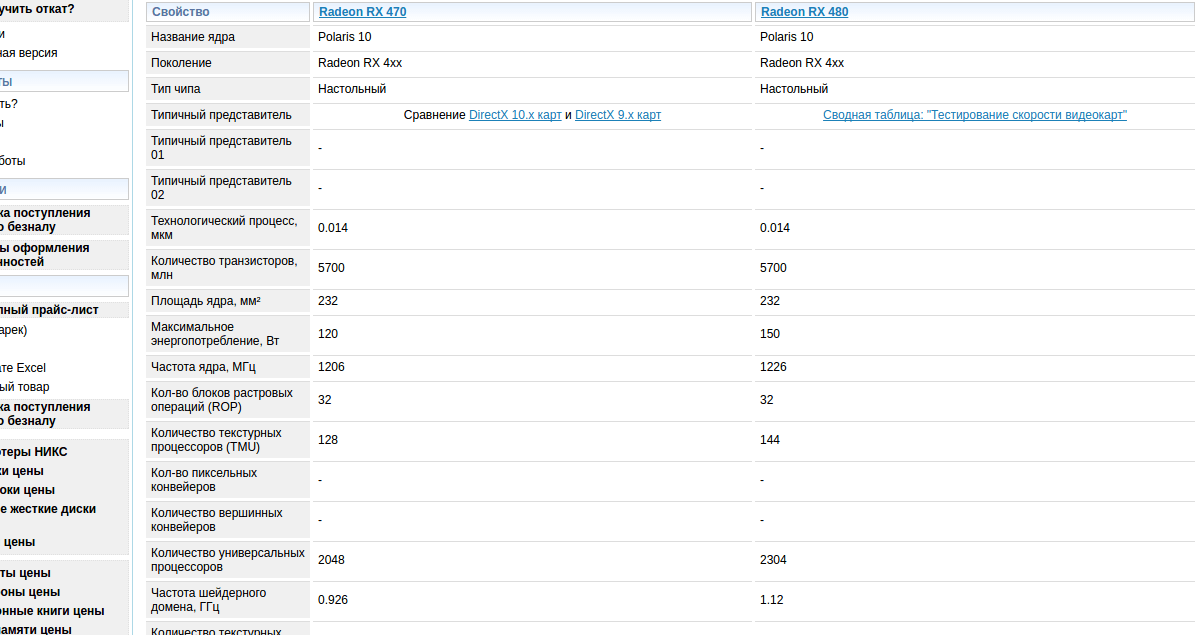Open the sidebar Excel format link
Image resolution: width=1200 pixels, height=635 pixels.
point(23,368)
